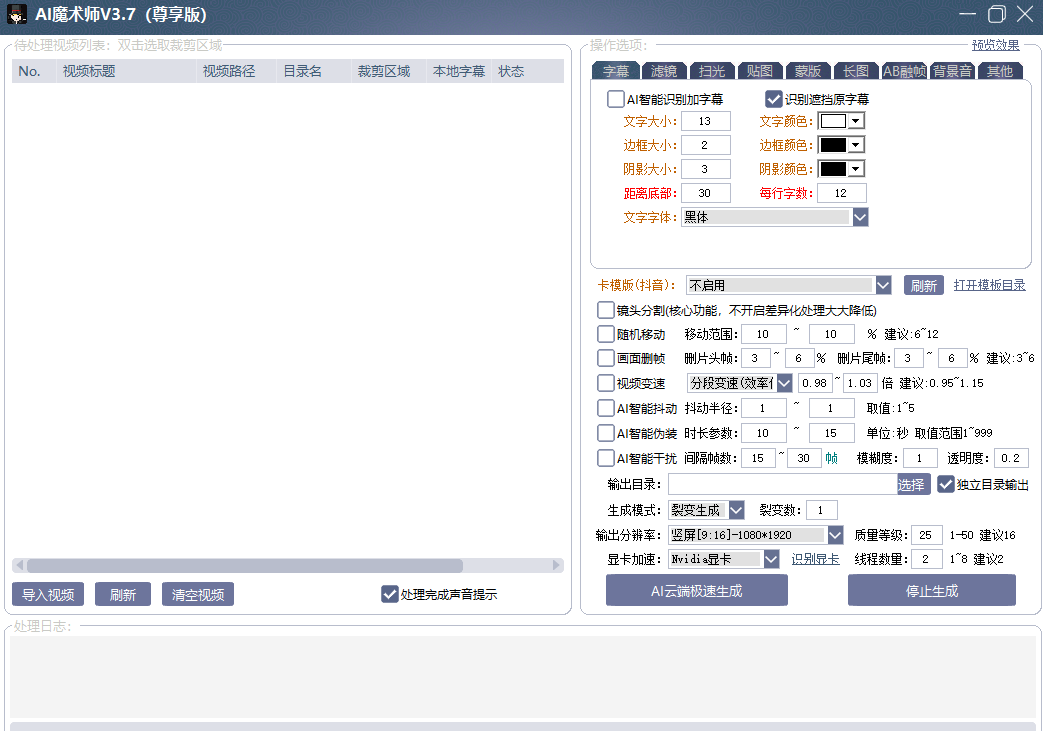Click the 导入视频 button

[x=48, y=594]
